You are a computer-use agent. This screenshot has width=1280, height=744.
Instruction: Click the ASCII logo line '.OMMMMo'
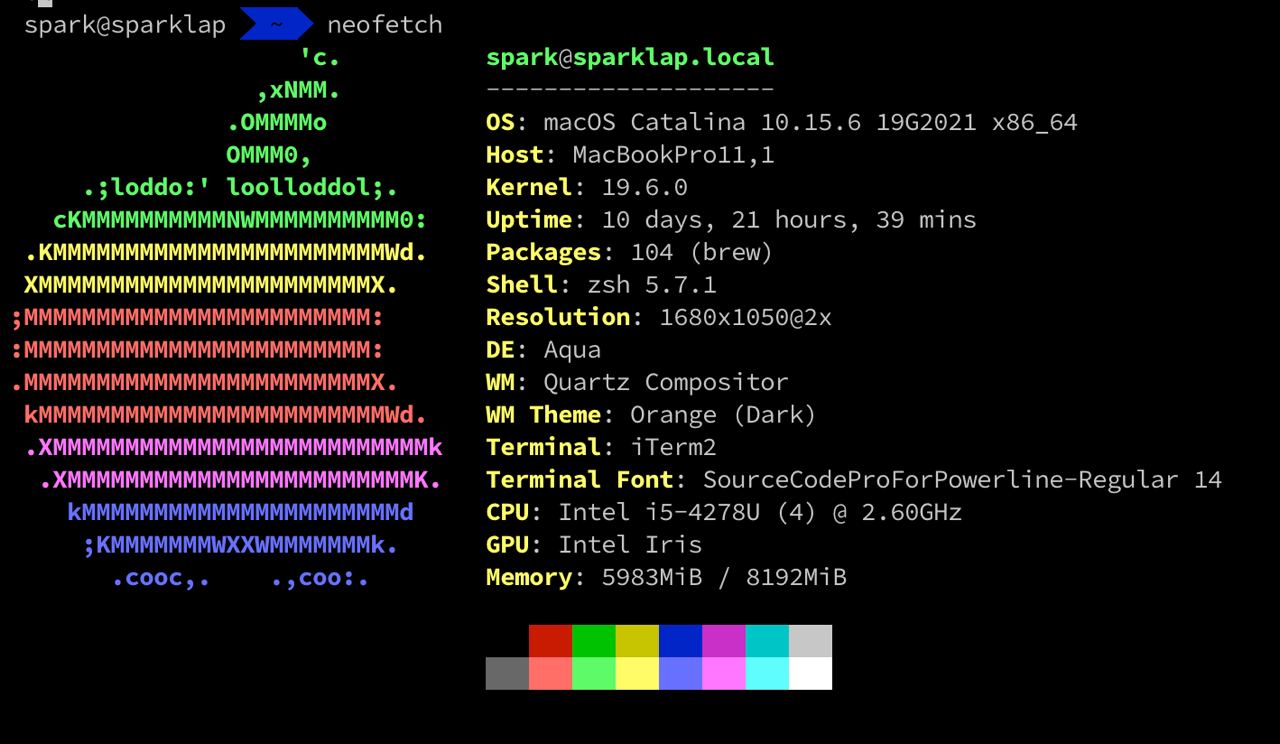click(276, 122)
